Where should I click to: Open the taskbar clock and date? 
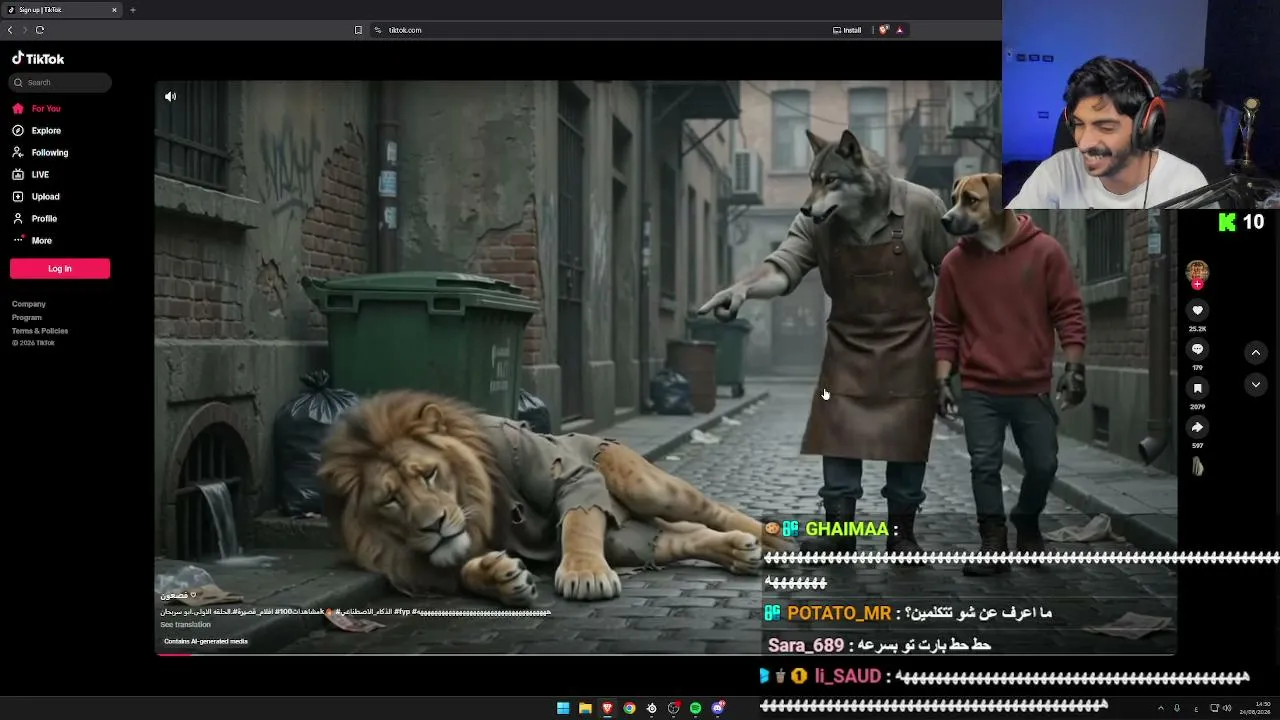(x=1256, y=708)
